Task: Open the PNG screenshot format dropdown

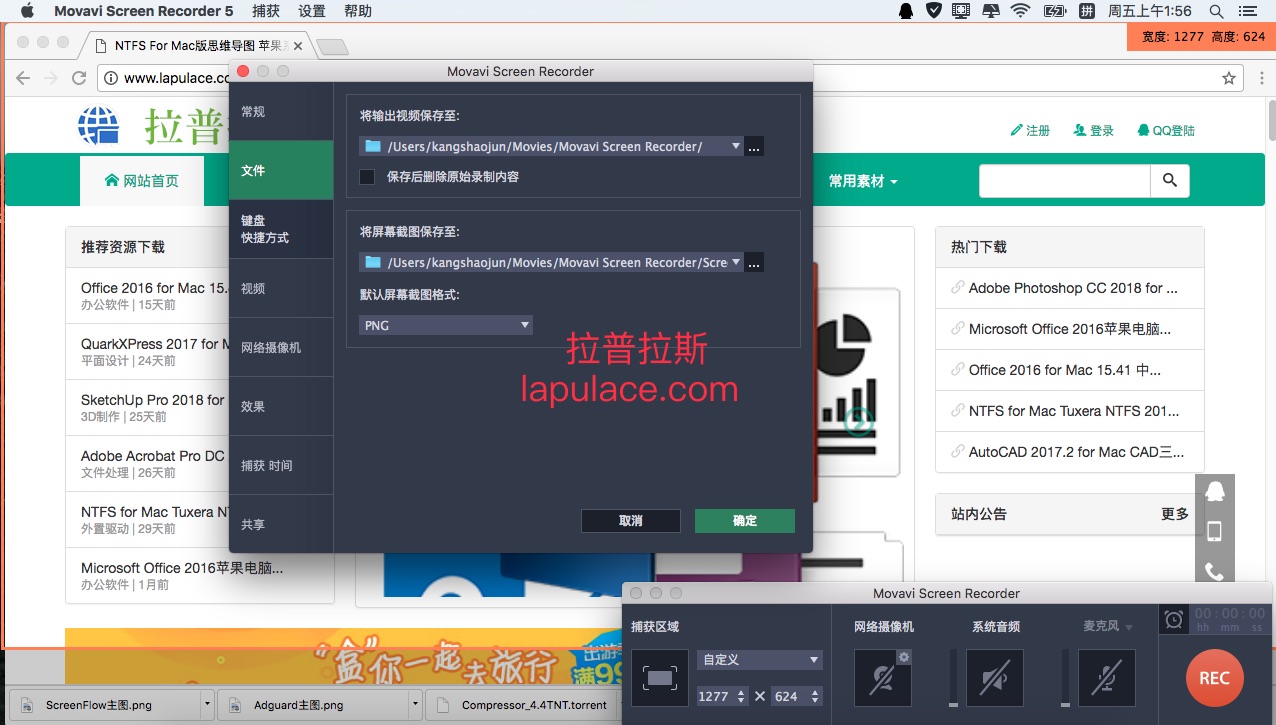Action: tap(446, 325)
